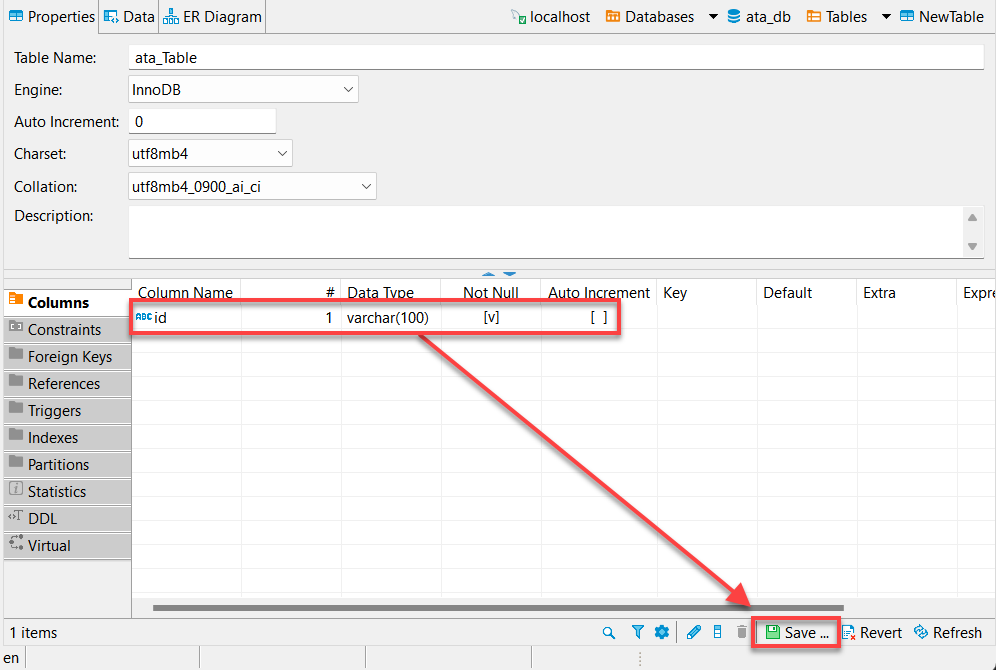
Task: Open the configure columns gear icon
Action: [662, 632]
